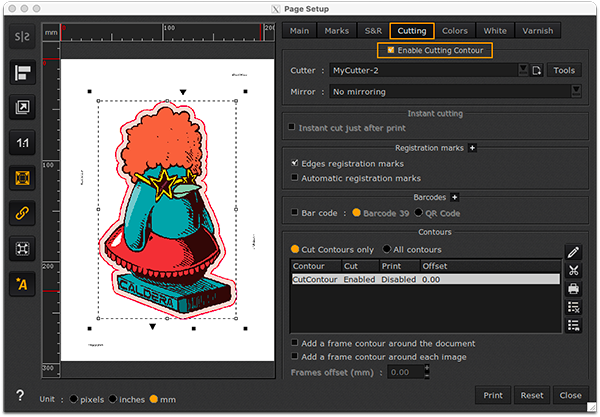Click the MyCutter-2 combo box field

tap(424, 70)
